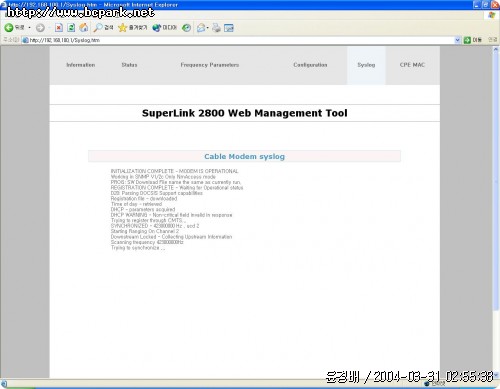
Task: Click the greyed Forward arrow button
Action: [x=40, y=28]
